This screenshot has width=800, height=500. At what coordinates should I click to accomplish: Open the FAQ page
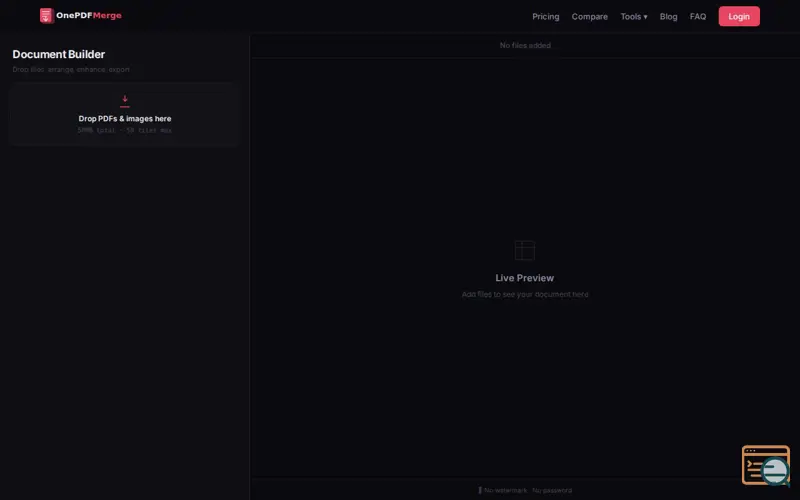point(697,16)
